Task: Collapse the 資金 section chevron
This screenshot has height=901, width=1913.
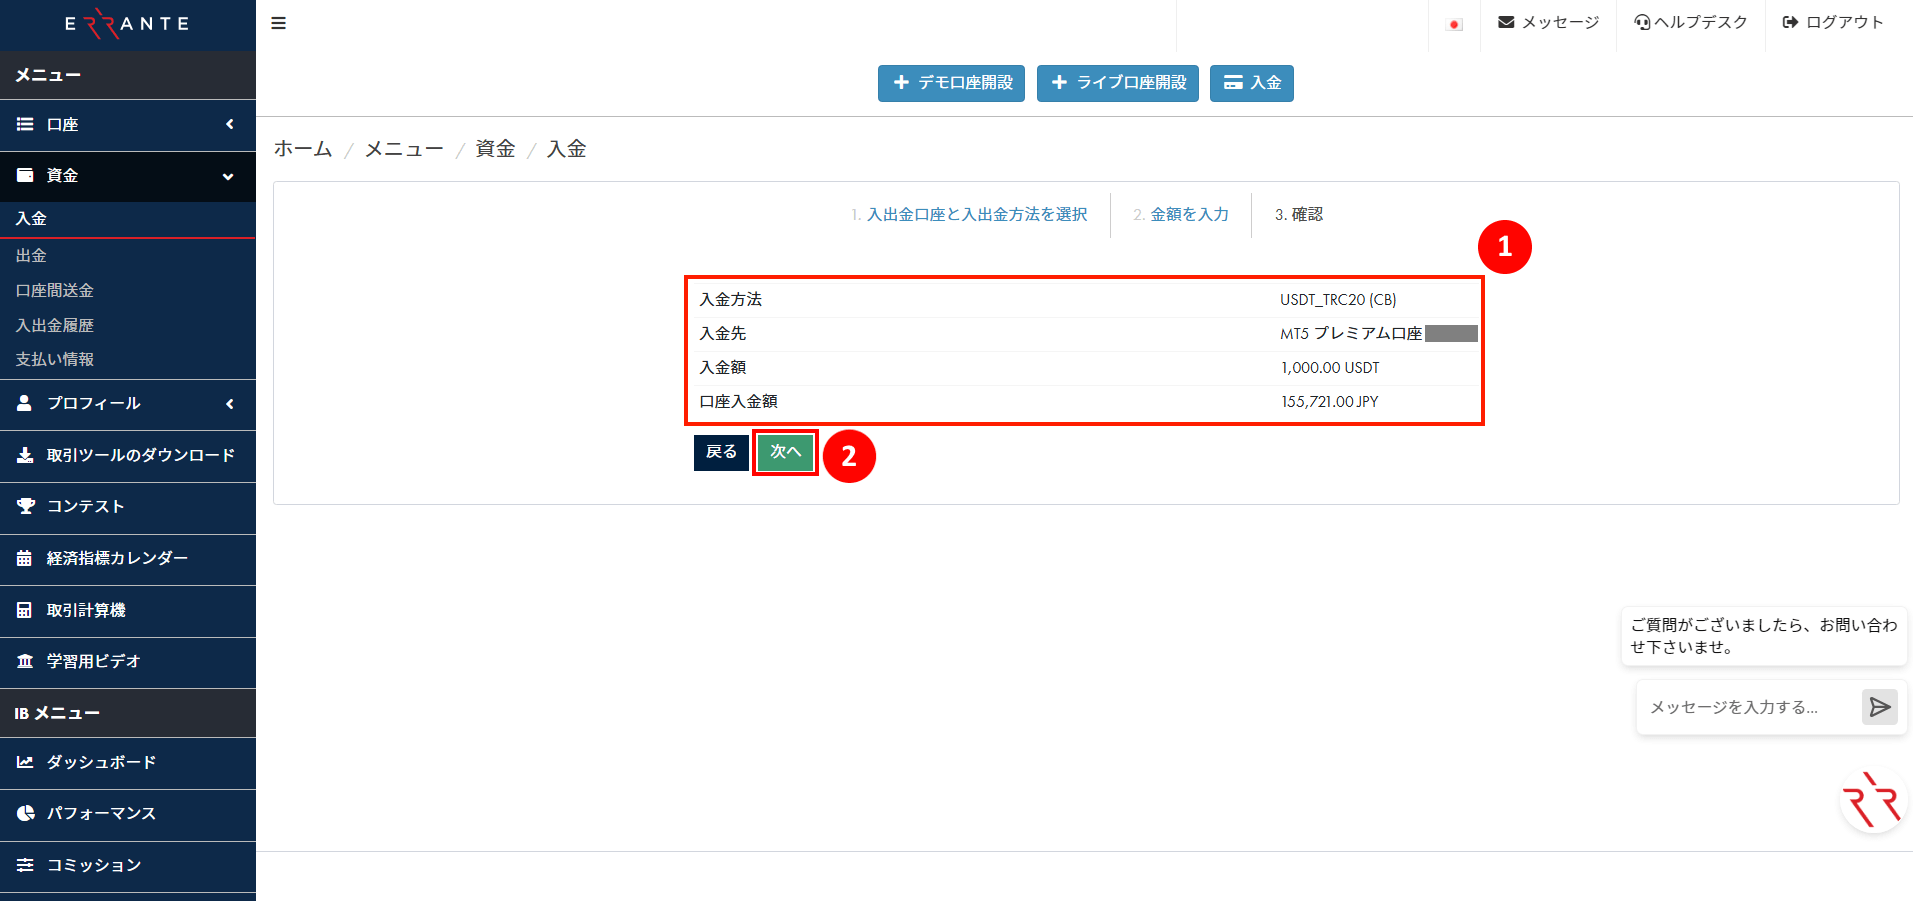Action: point(230,175)
